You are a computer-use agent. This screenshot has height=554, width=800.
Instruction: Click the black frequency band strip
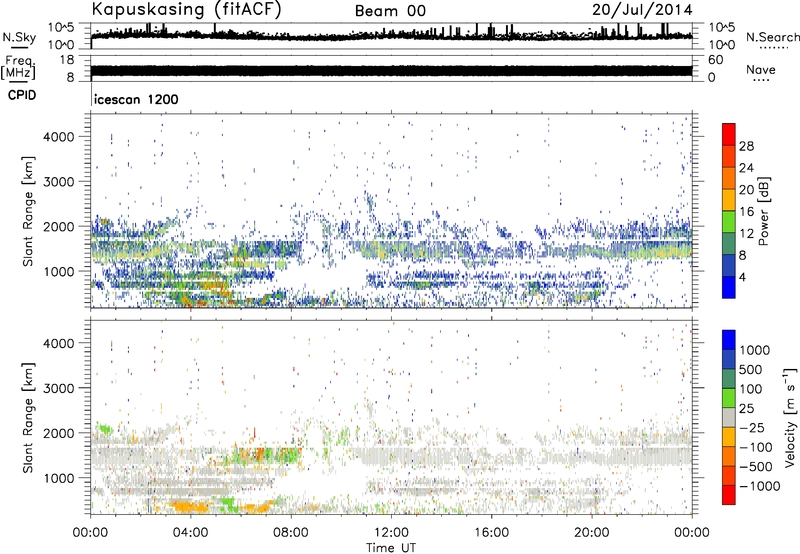coord(391,70)
